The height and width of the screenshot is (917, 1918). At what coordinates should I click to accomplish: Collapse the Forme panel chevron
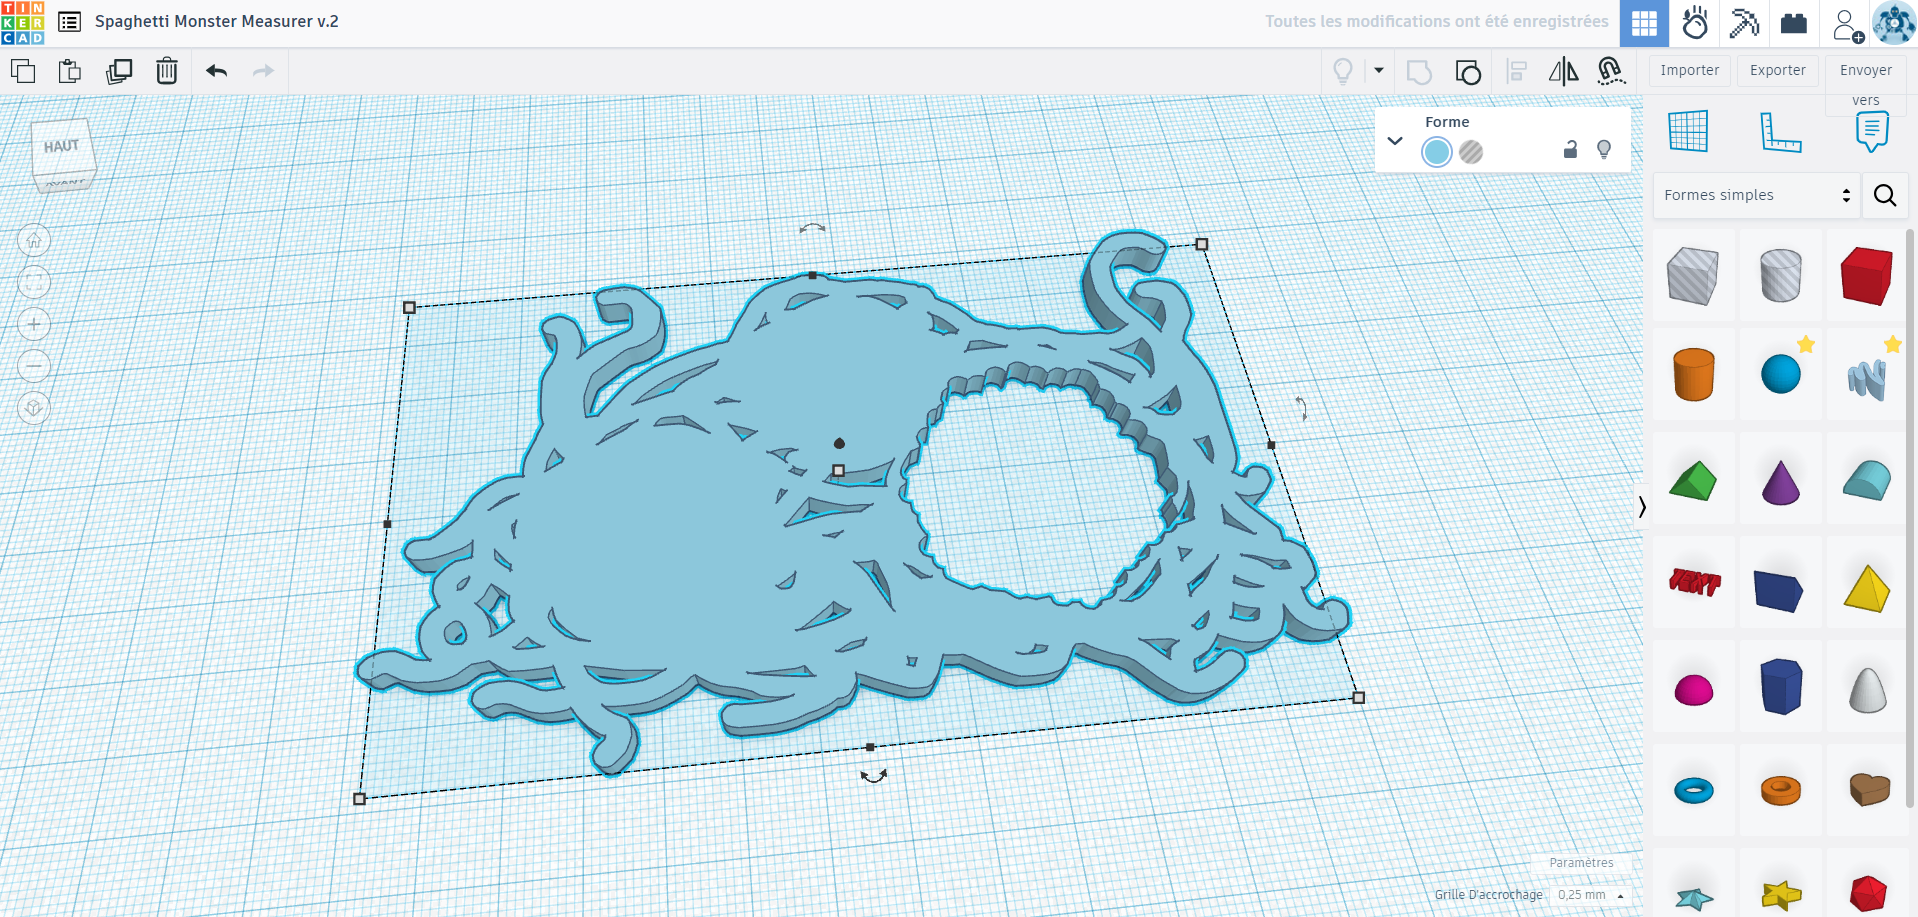tap(1395, 141)
